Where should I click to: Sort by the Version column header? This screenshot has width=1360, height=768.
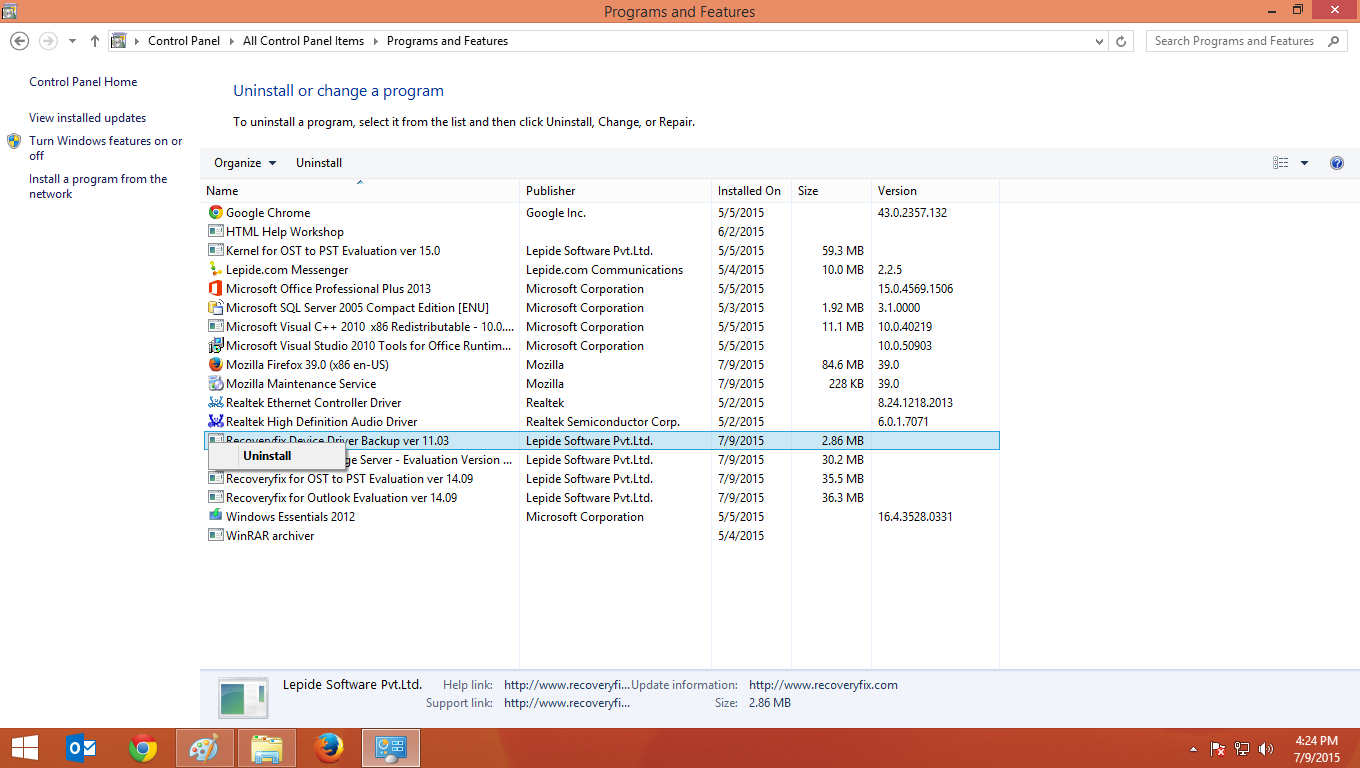point(935,191)
